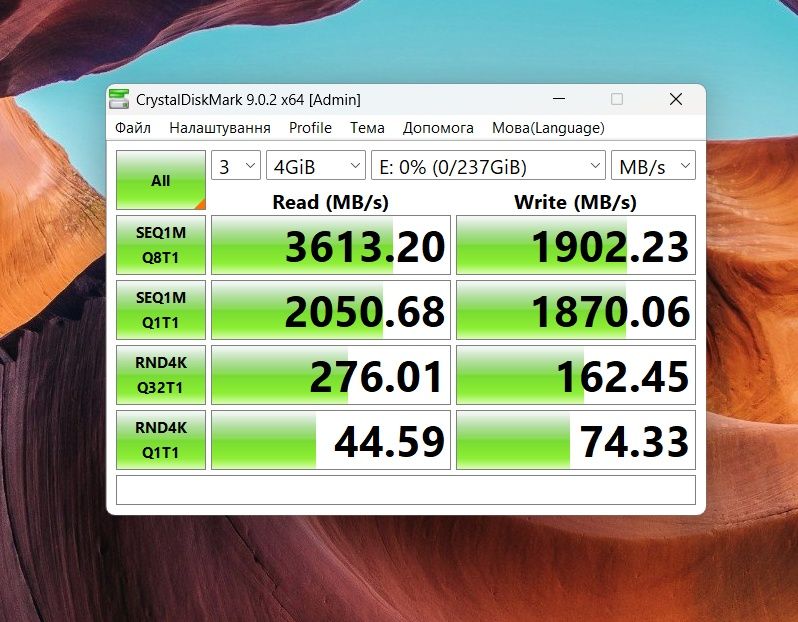Expand the test count dropdown showing 3
The width and height of the screenshot is (798, 622).
(236, 165)
